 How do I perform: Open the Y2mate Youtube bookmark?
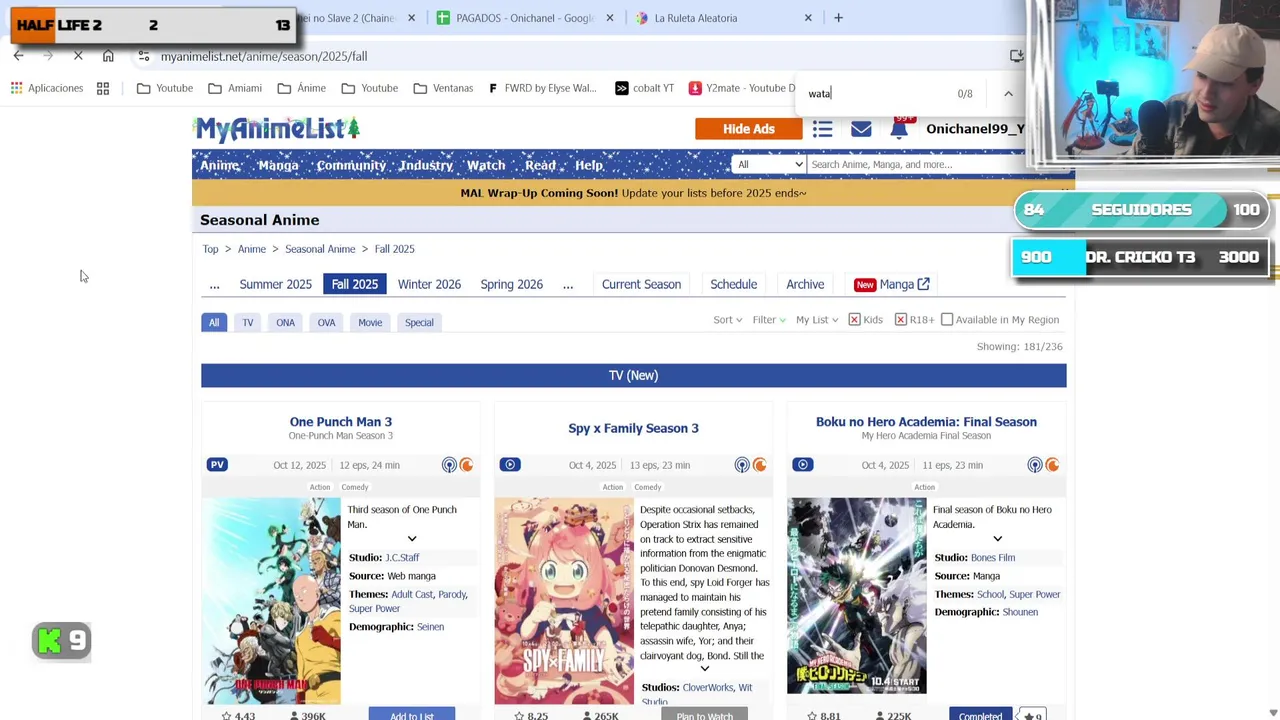[x=742, y=88]
